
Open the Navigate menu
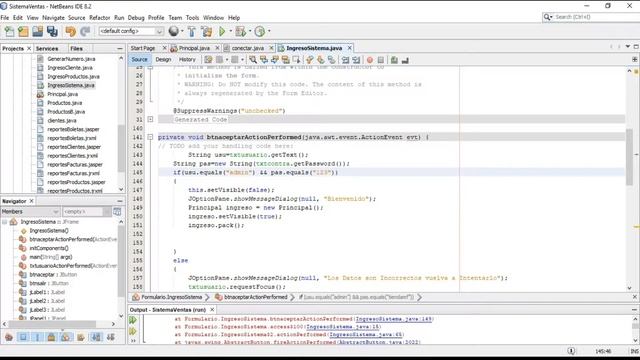[53, 18]
